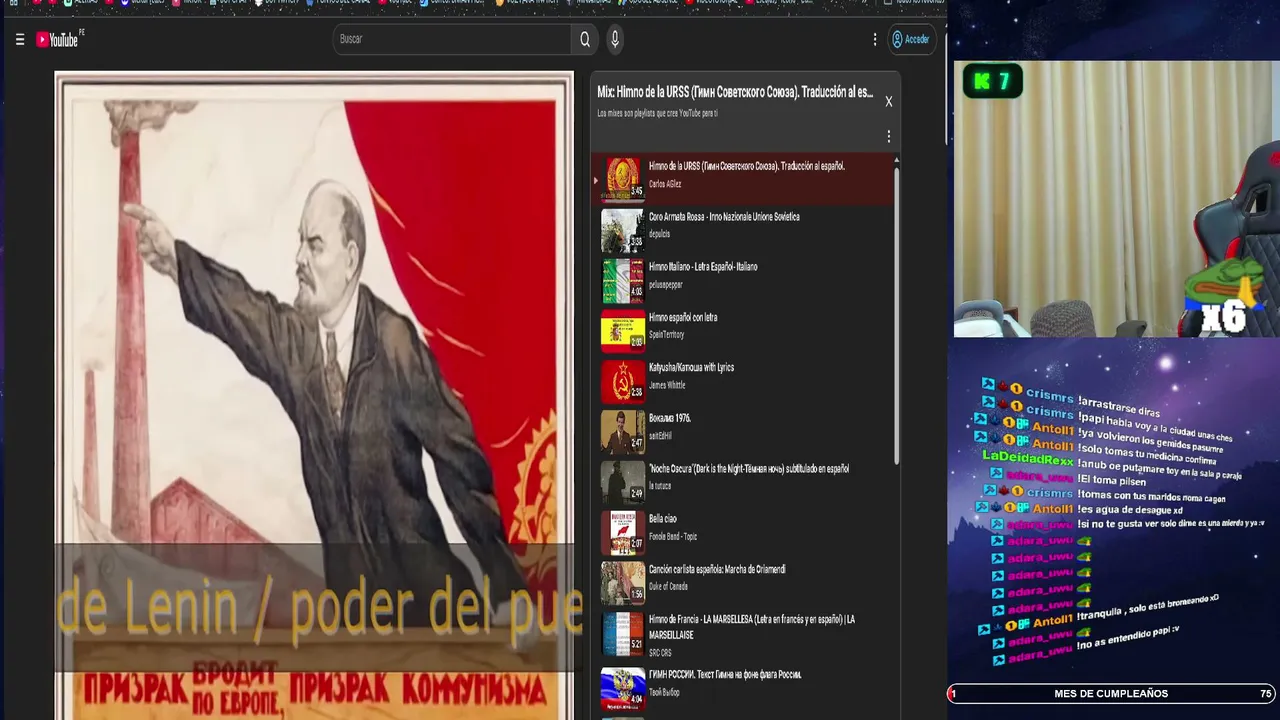Click the channel name 'Fonola Band - Topic'
The width and height of the screenshot is (1280, 720).
pos(673,537)
